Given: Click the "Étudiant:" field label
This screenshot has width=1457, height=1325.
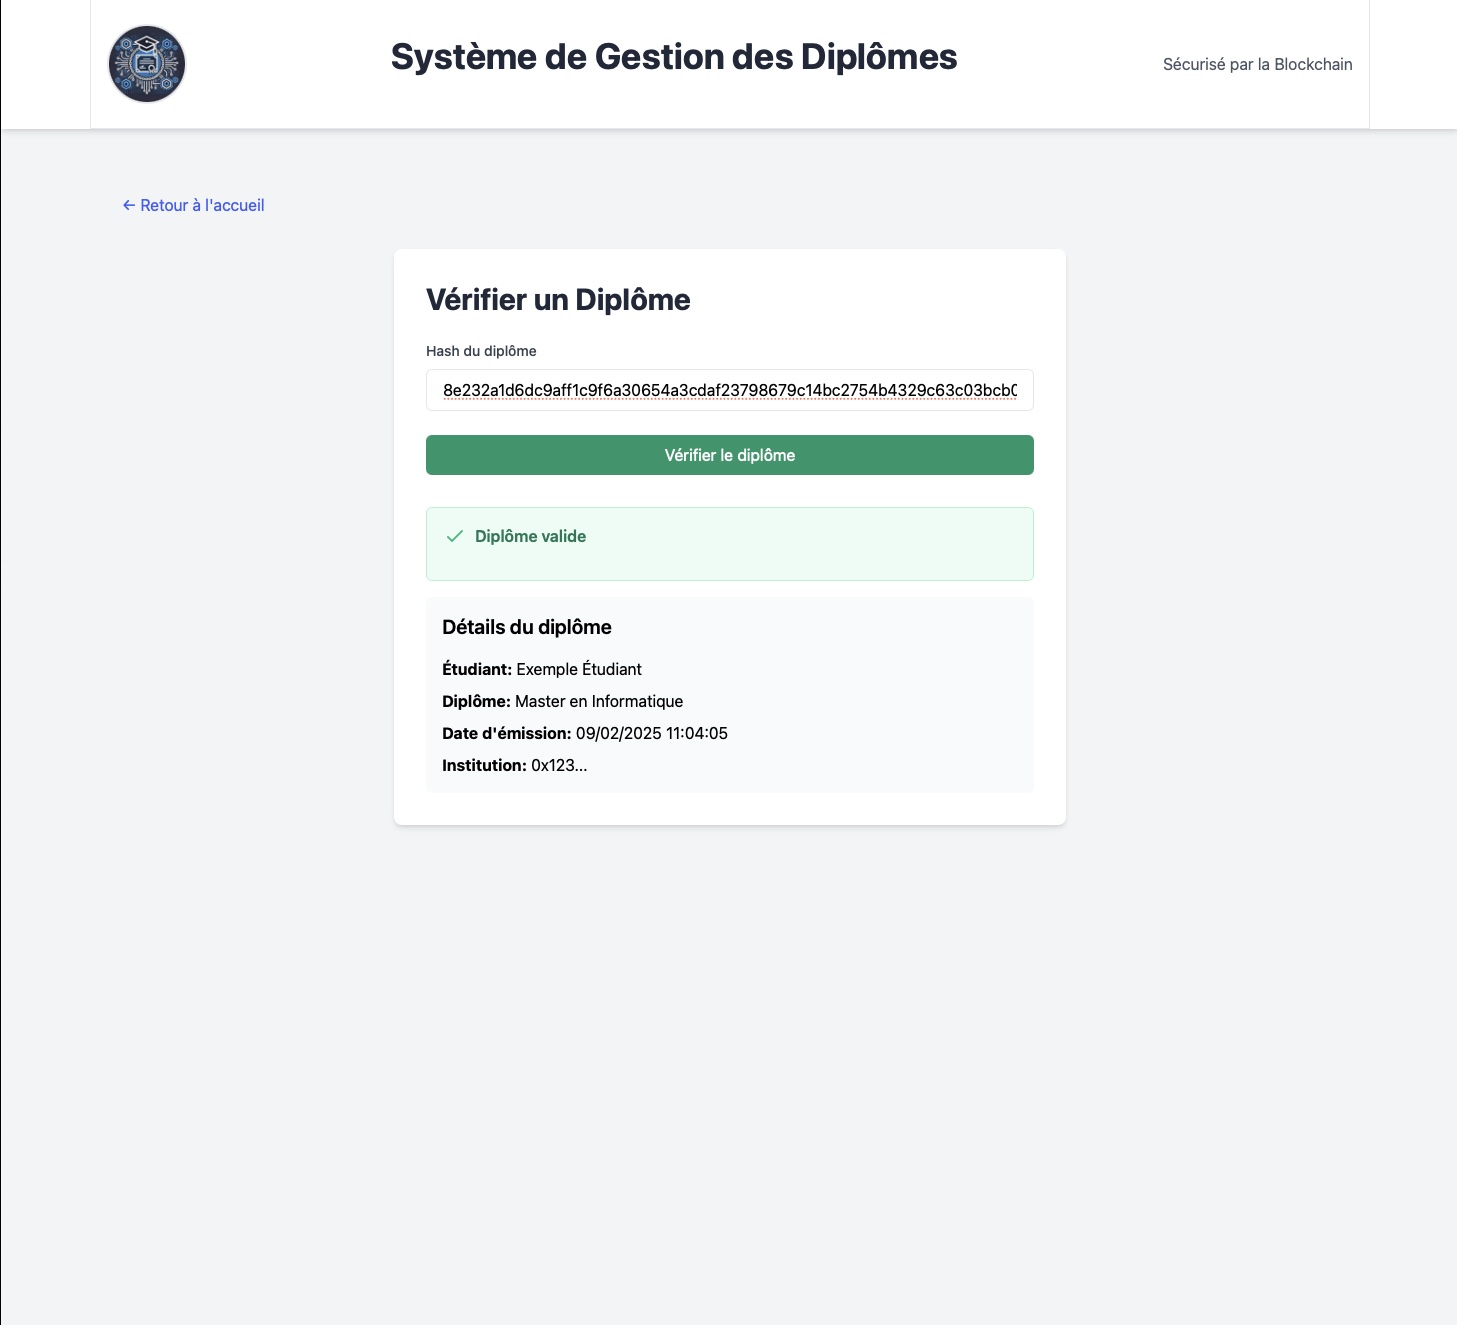Looking at the screenshot, I should (x=477, y=669).
